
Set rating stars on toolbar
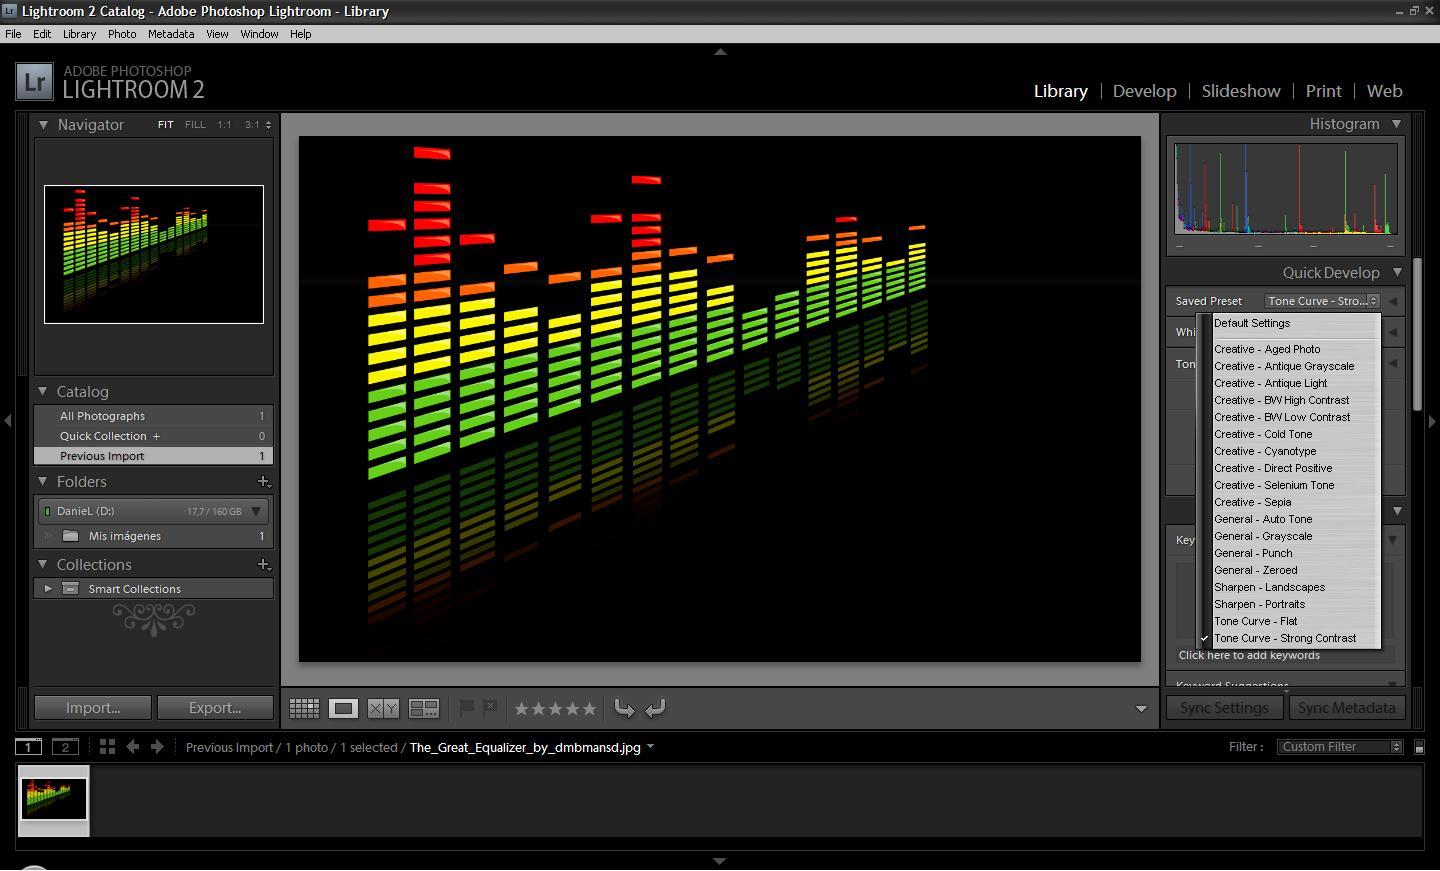coord(555,708)
